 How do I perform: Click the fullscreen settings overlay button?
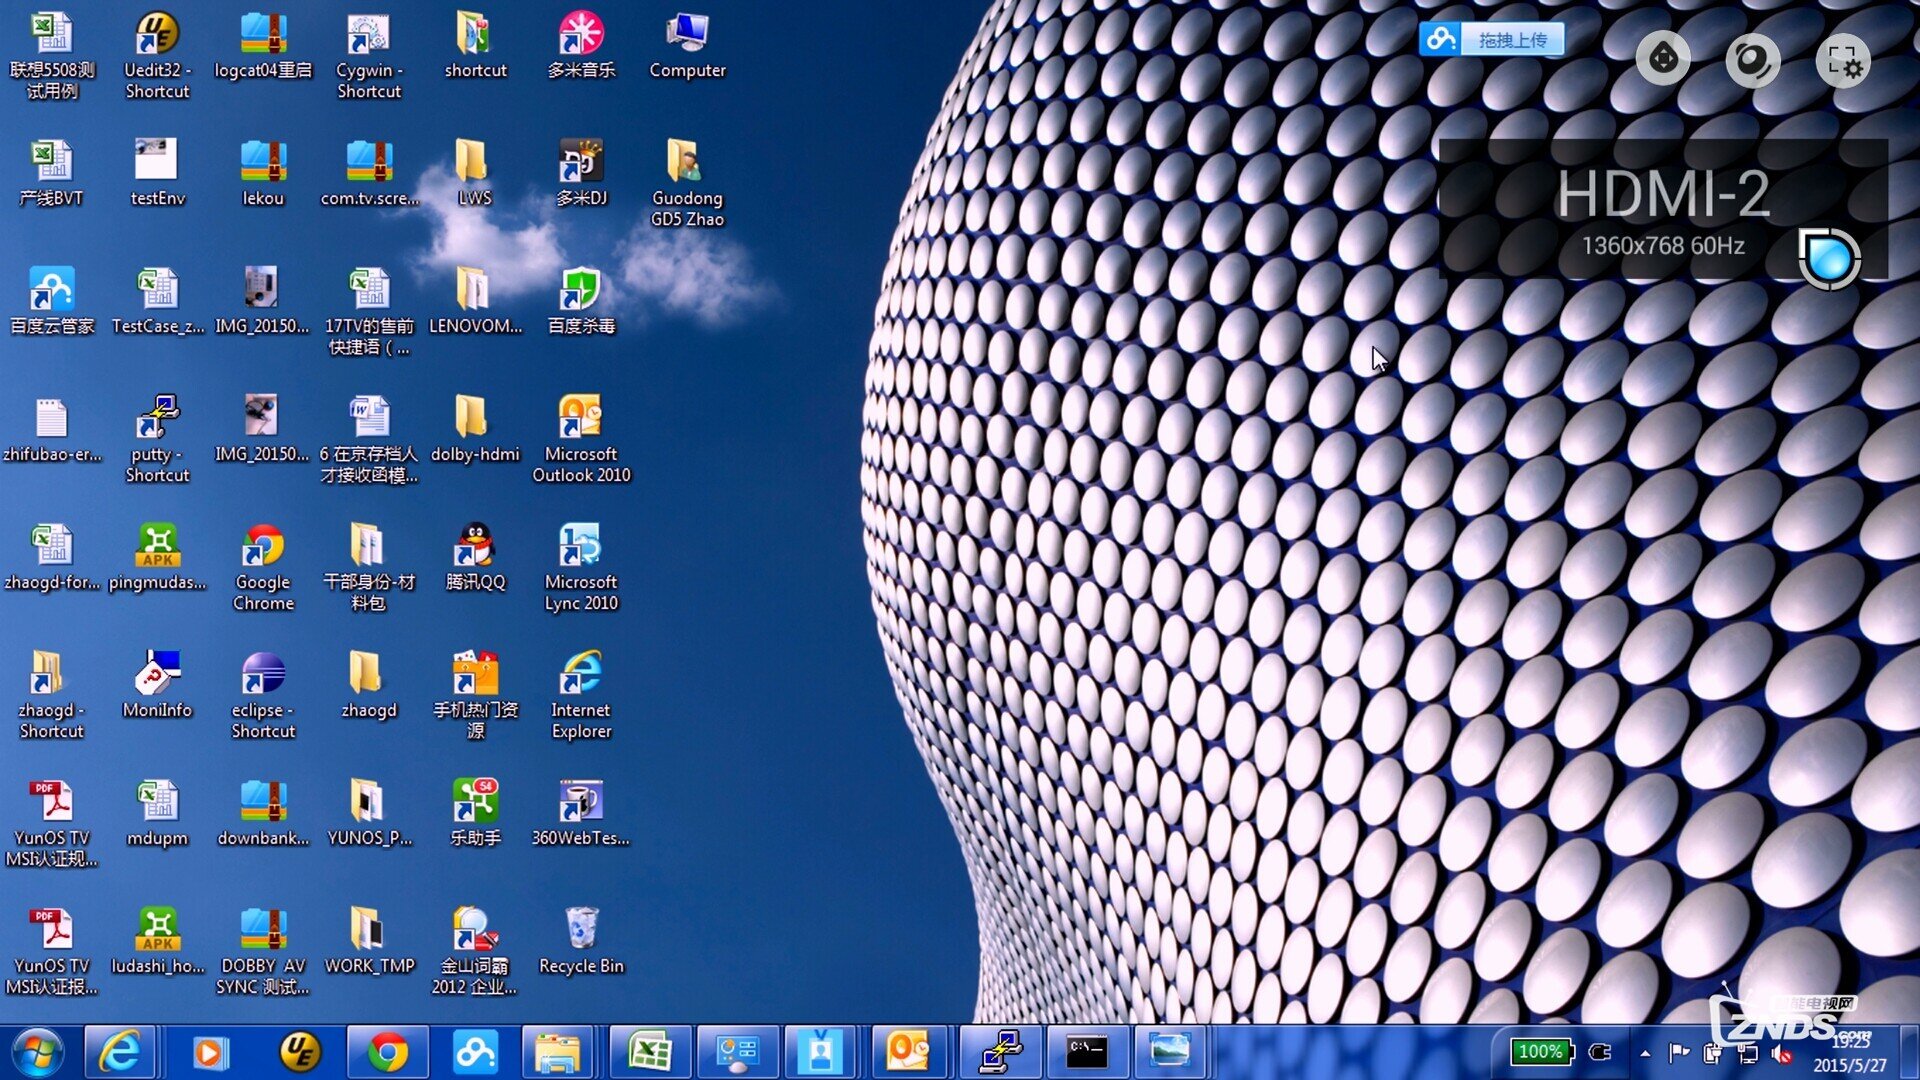coord(1842,60)
